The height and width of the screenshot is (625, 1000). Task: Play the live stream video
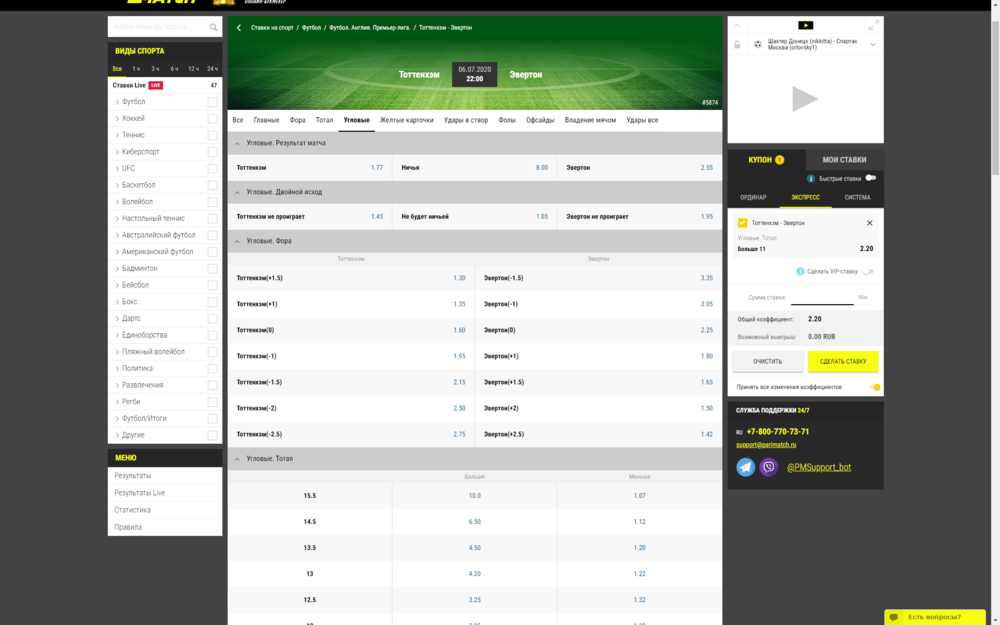click(x=805, y=99)
